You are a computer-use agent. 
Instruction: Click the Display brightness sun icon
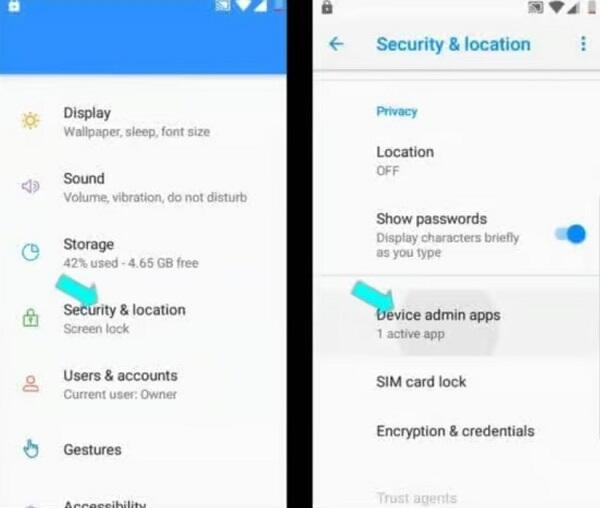pos(31,120)
